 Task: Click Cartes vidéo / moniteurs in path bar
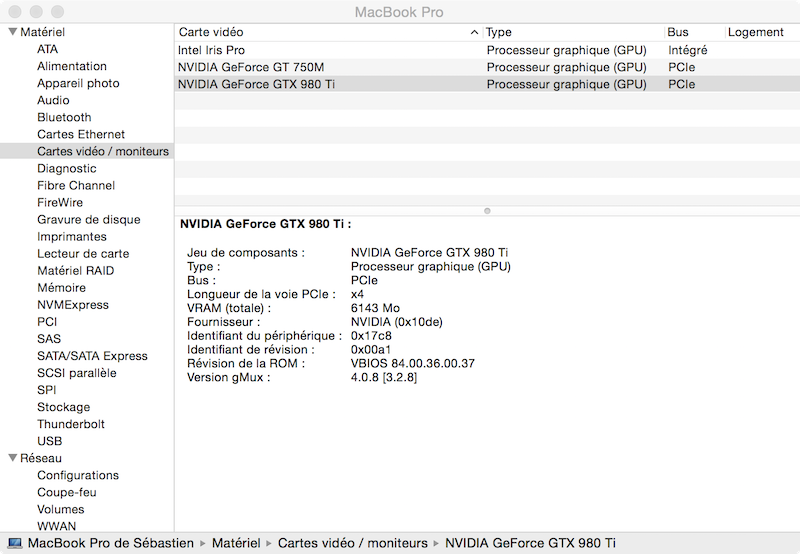353,543
